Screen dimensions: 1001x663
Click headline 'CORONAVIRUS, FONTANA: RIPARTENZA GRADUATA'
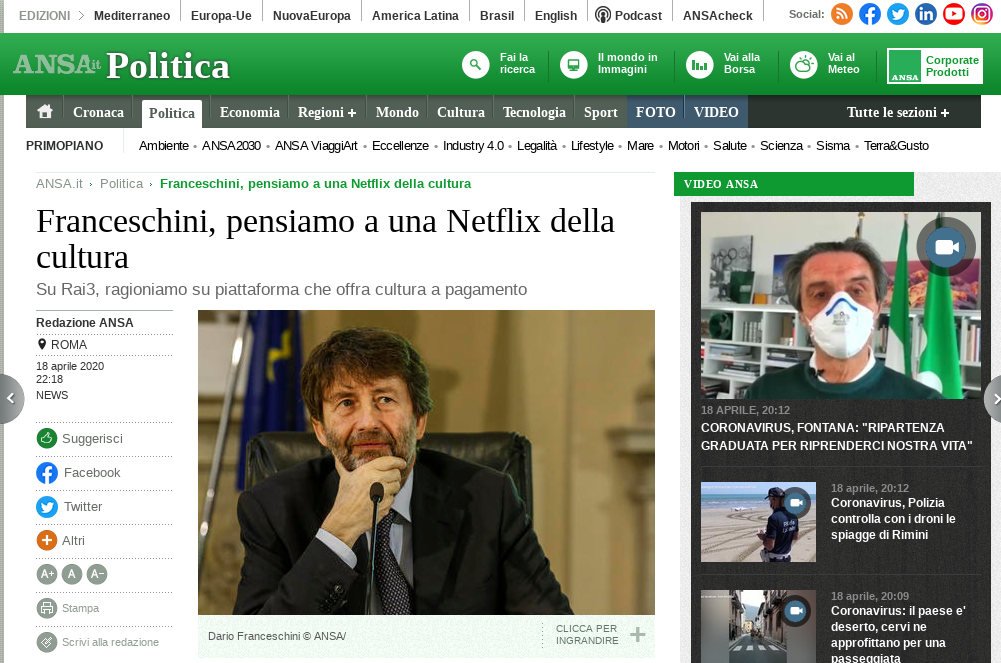click(836, 436)
